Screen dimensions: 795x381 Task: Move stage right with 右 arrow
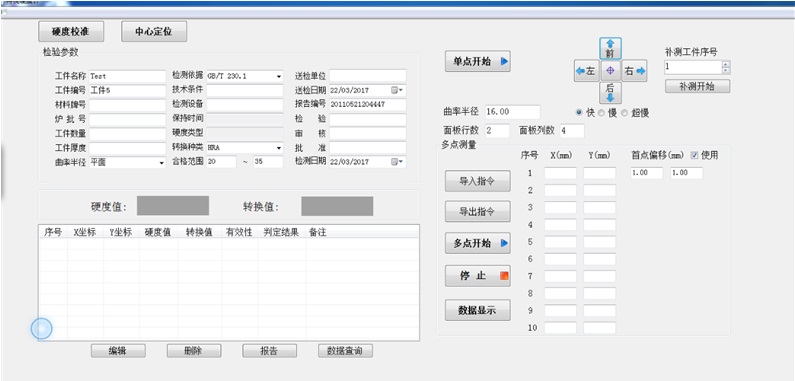(x=634, y=72)
